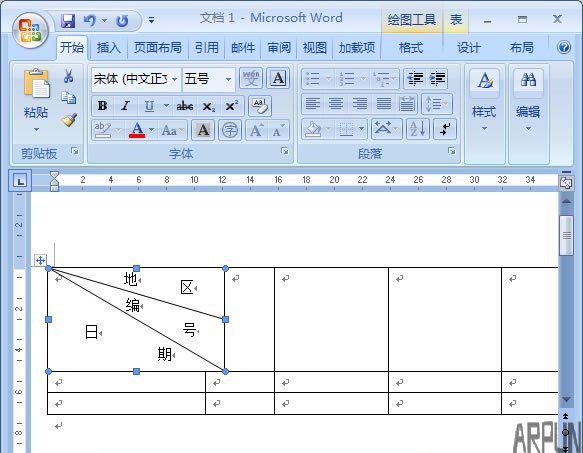Screen dimensions: 583x453
Task: Clear formatting with the eraser icon
Action: (x=260, y=106)
